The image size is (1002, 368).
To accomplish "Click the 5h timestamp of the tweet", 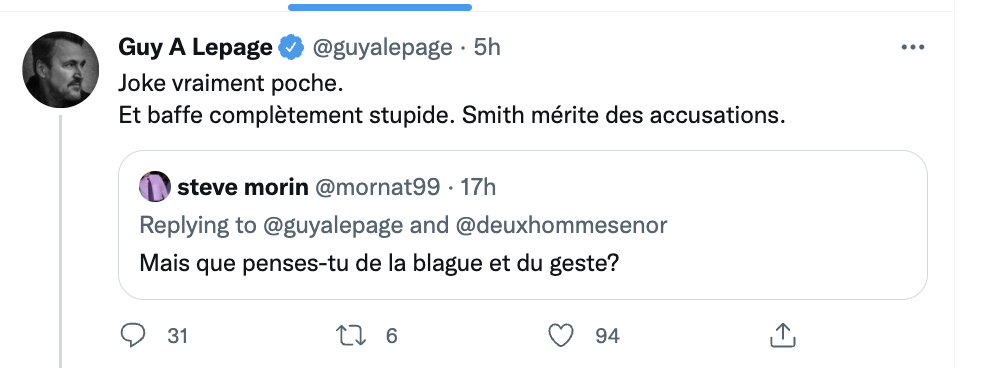I will point(487,48).
